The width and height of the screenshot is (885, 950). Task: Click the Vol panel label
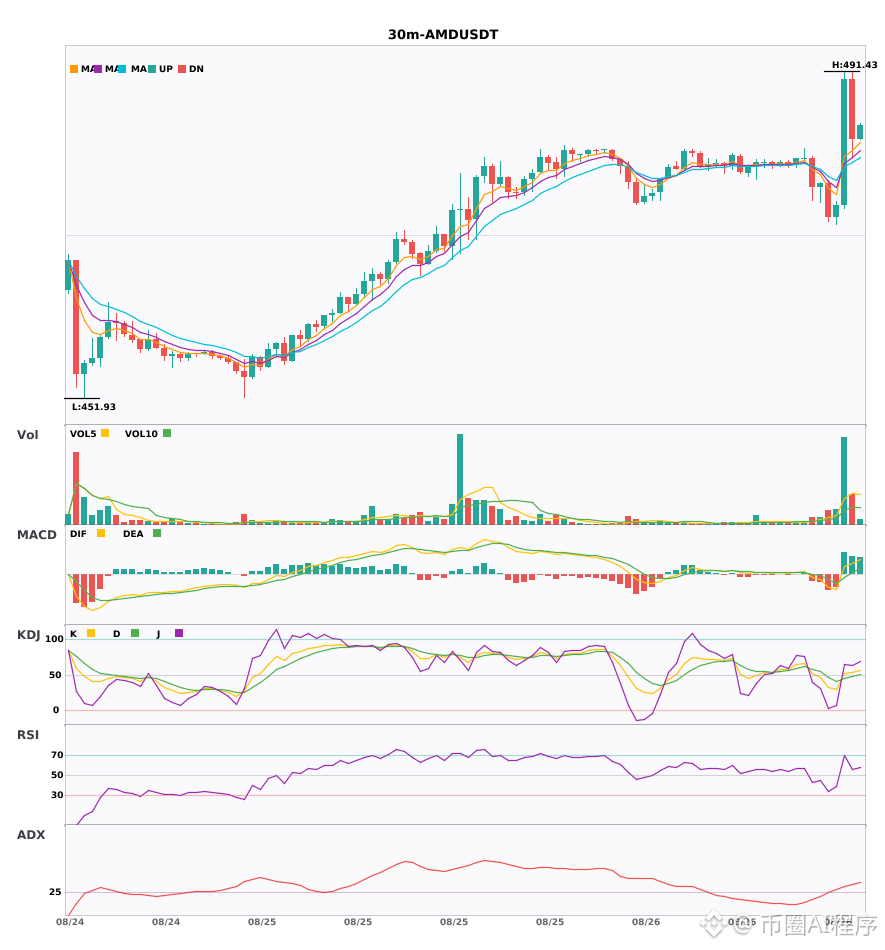27,435
